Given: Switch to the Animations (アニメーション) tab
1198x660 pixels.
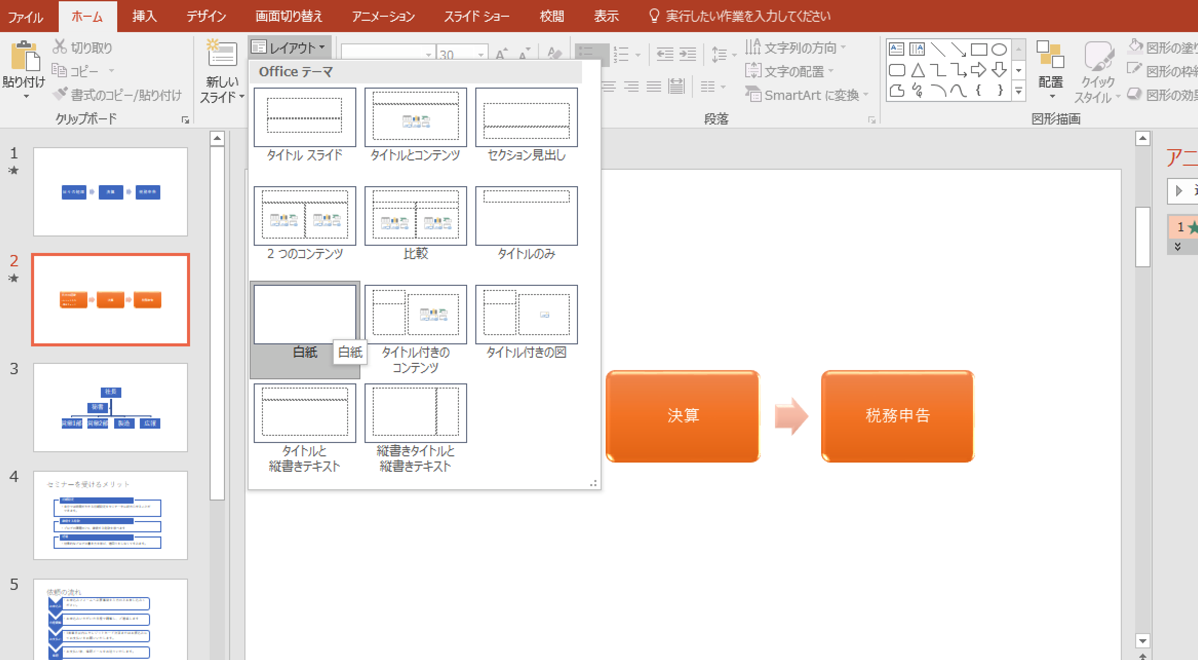Looking at the screenshot, I should tap(384, 16).
